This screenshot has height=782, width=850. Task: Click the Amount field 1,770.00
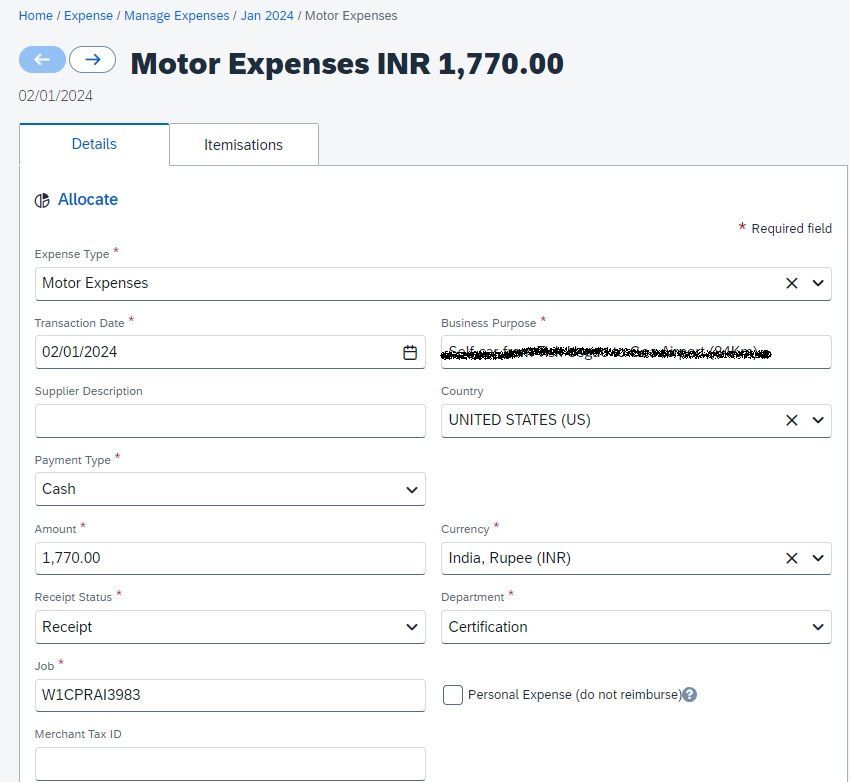(230, 558)
